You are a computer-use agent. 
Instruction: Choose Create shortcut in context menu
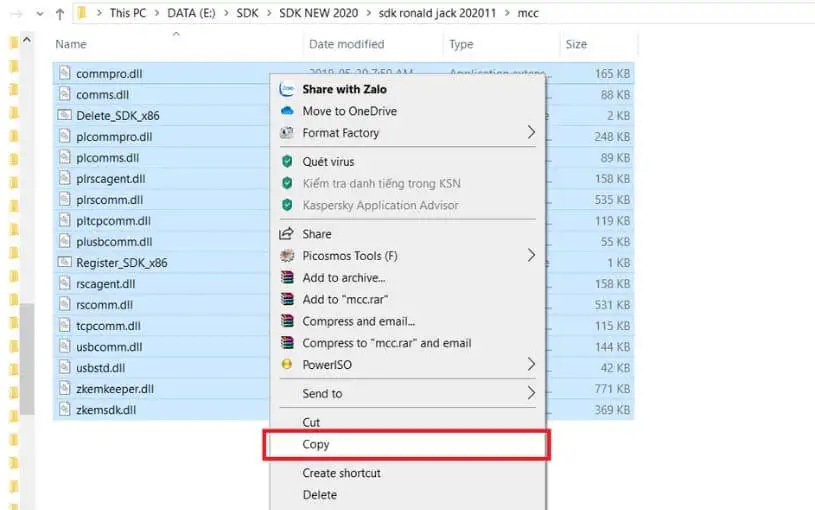[341, 473]
